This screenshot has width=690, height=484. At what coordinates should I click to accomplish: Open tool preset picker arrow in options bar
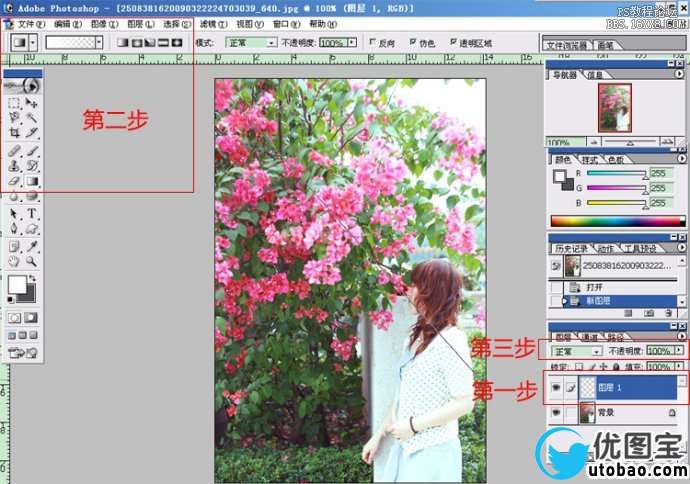click(x=33, y=43)
